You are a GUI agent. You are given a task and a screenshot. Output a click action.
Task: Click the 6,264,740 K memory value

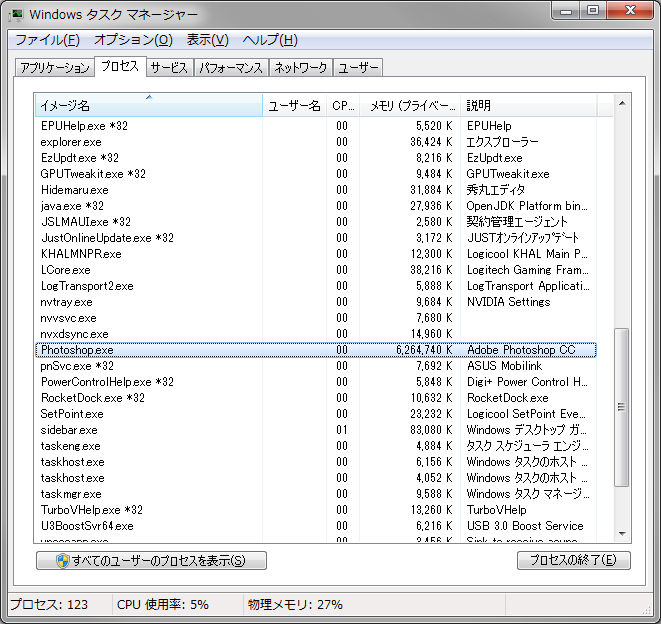424,350
